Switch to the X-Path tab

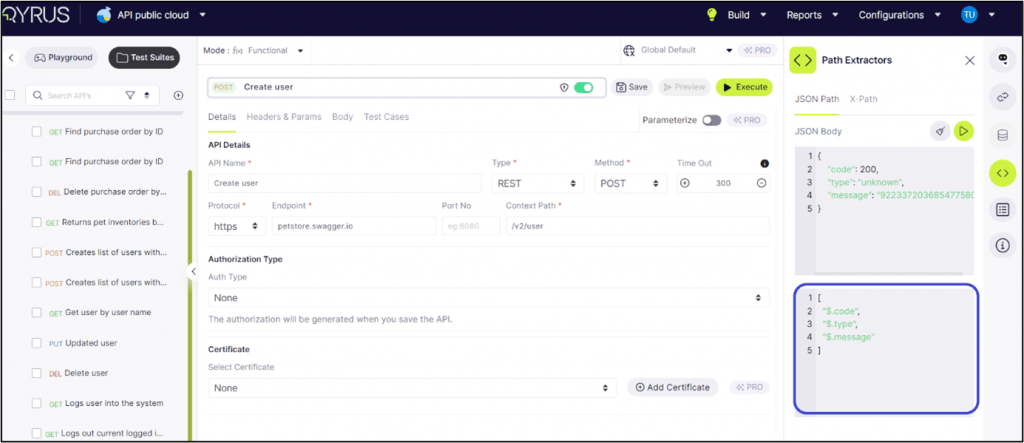(x=863, y=99)
